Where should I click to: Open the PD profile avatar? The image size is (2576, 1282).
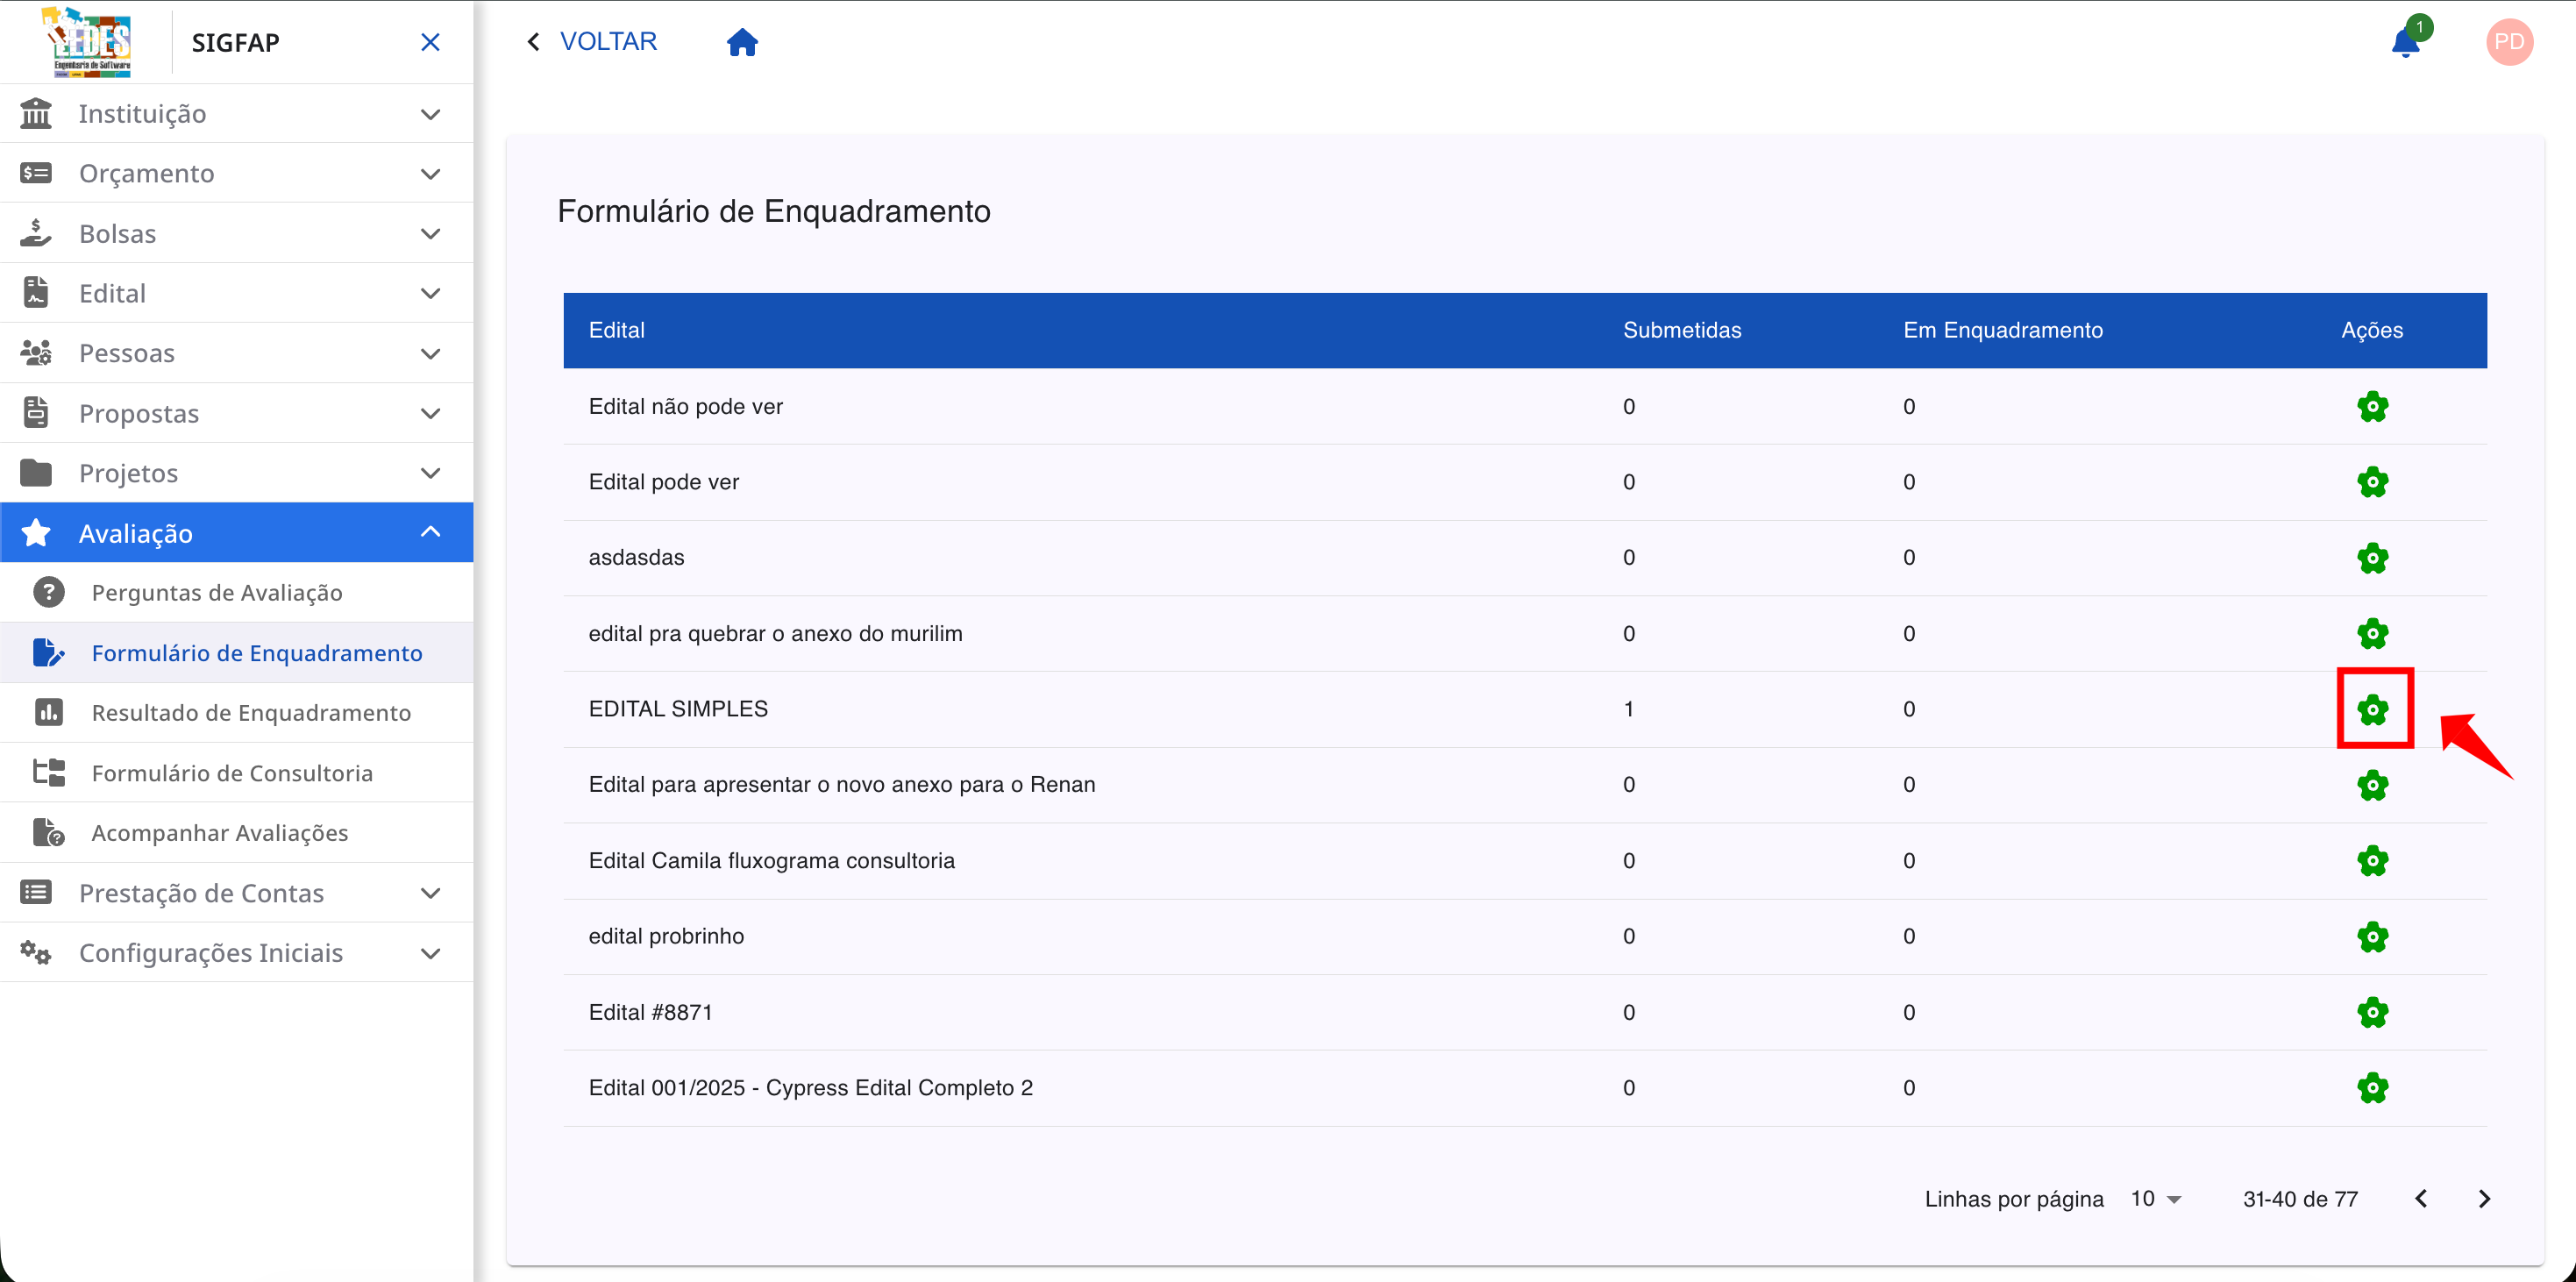(2510, 41)
